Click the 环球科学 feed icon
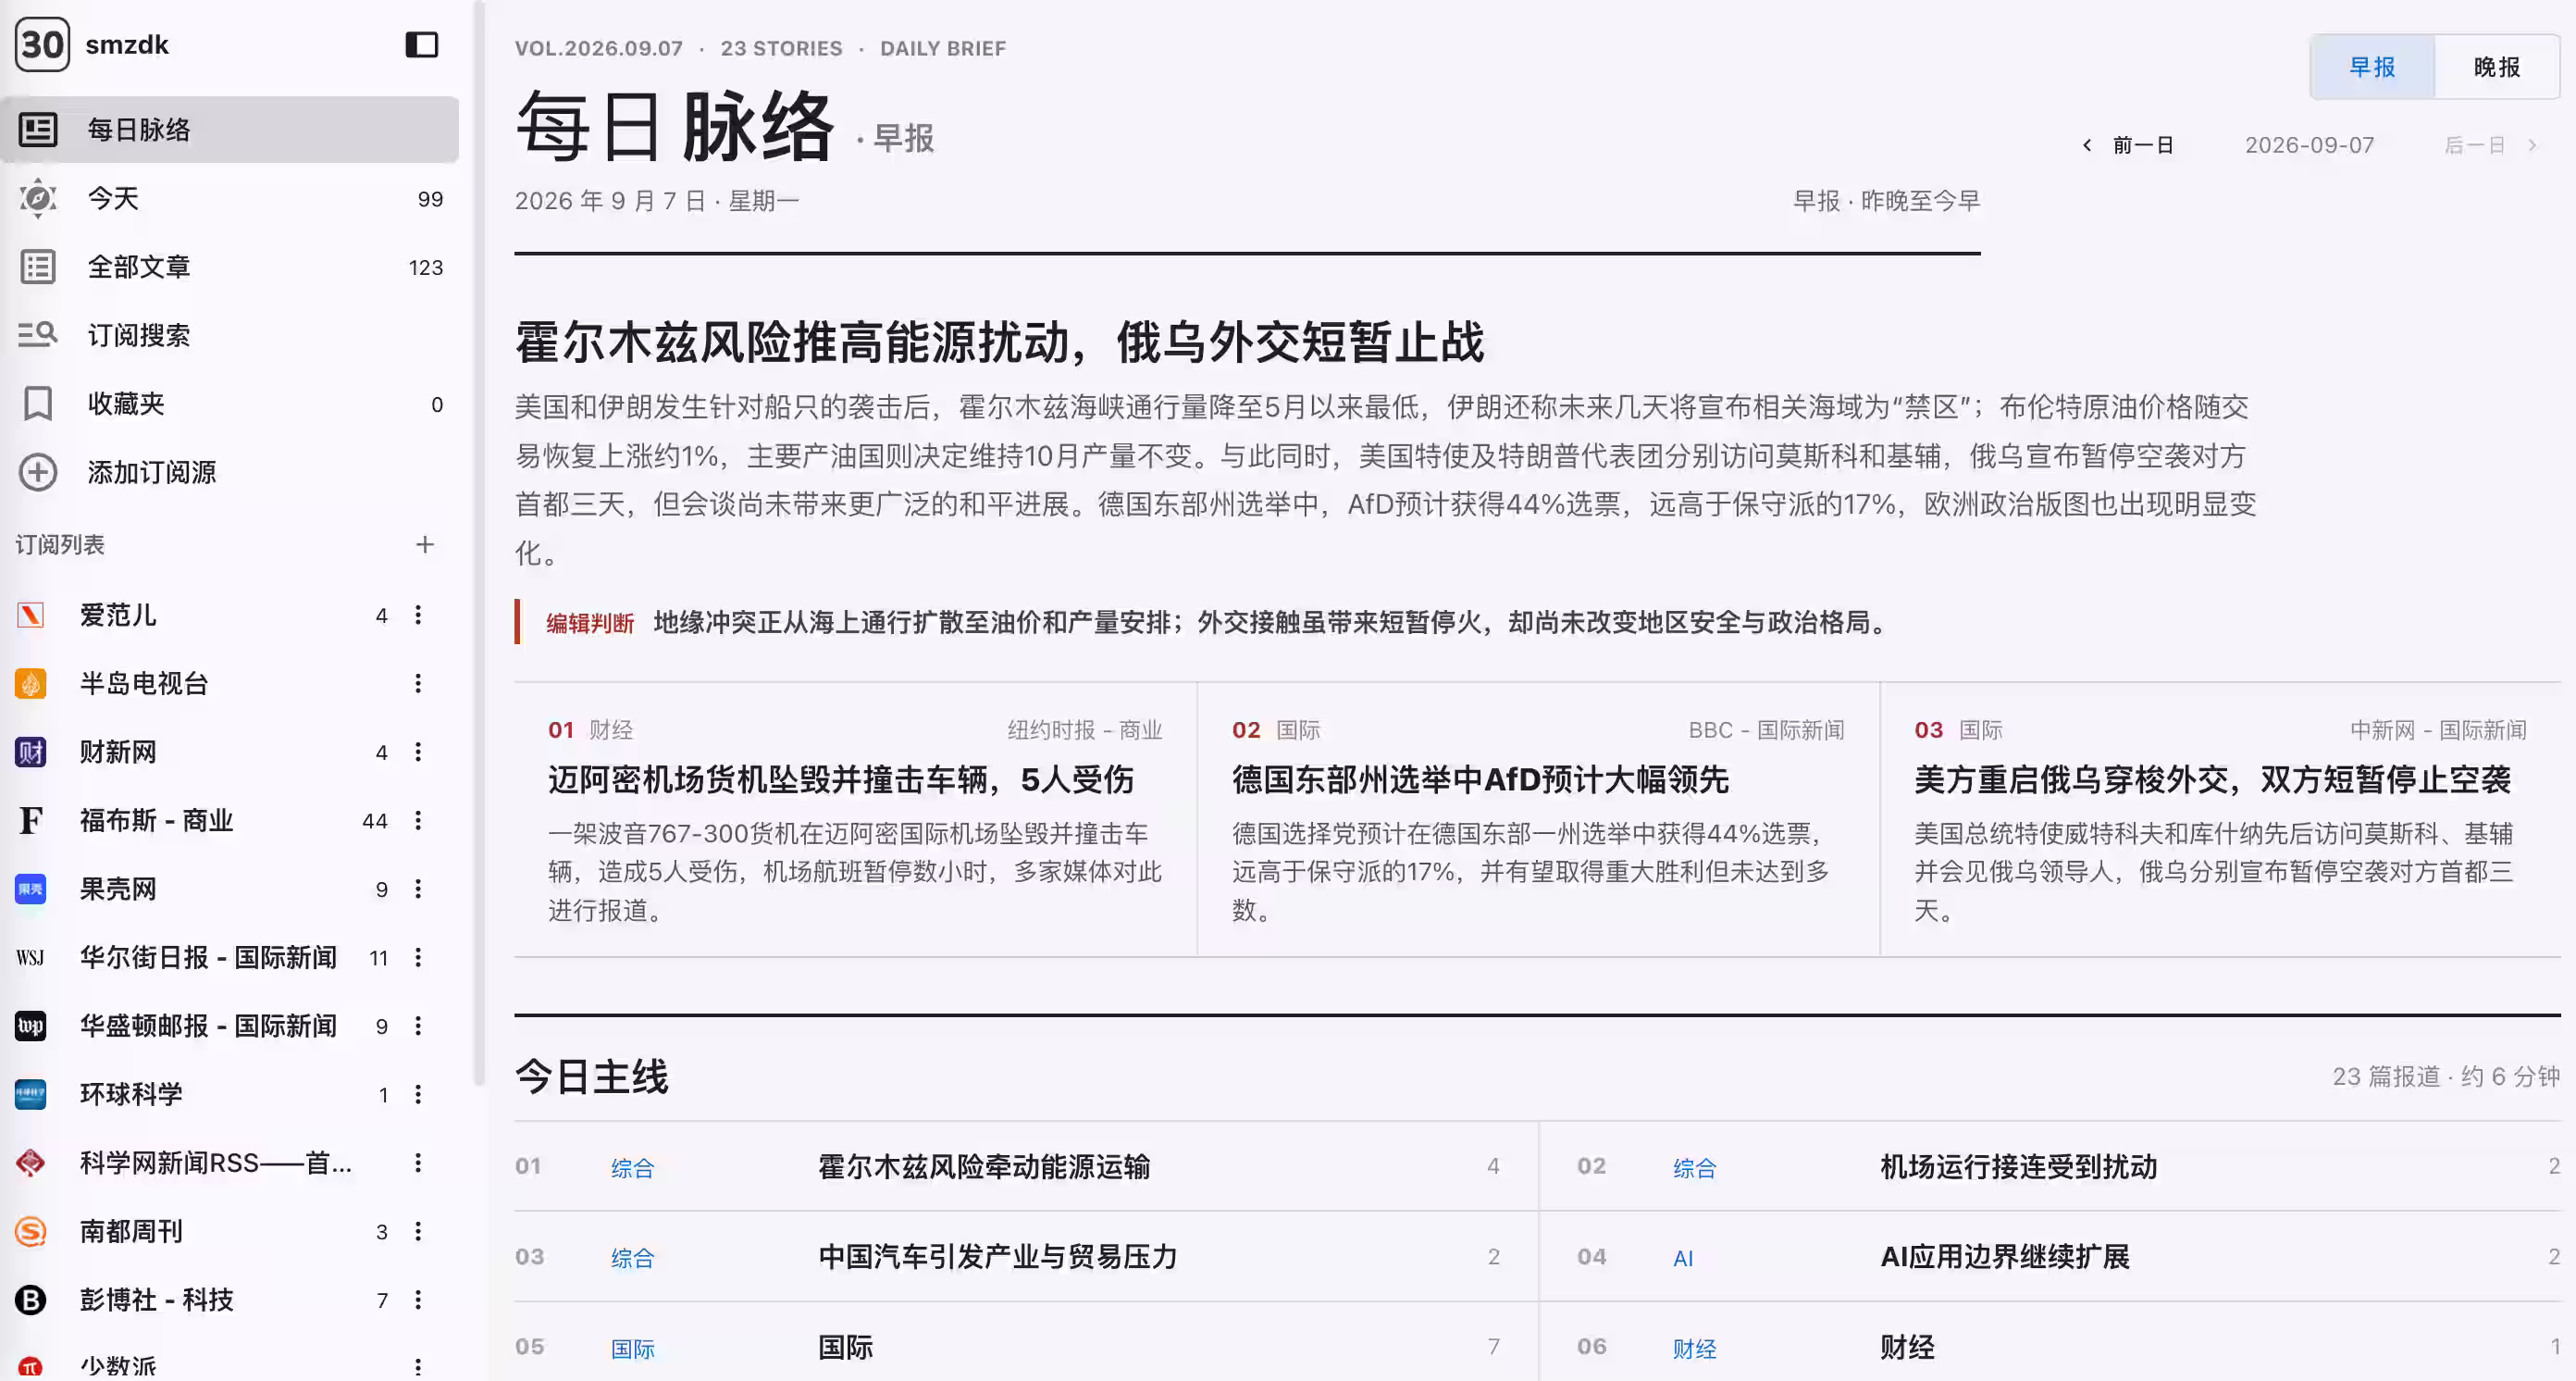This screenshot has width=2576, height=1381. click(31, 1095)
